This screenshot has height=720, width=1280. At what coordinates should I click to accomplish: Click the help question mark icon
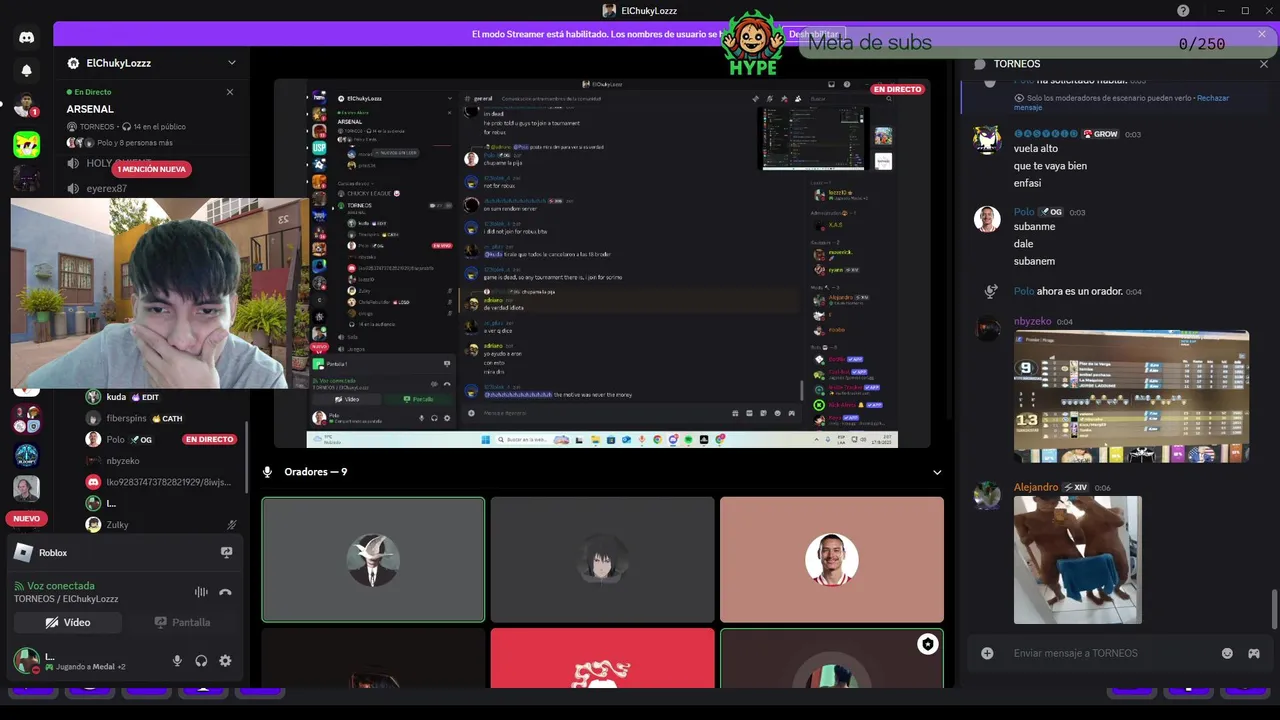[x=1183, y=11]
